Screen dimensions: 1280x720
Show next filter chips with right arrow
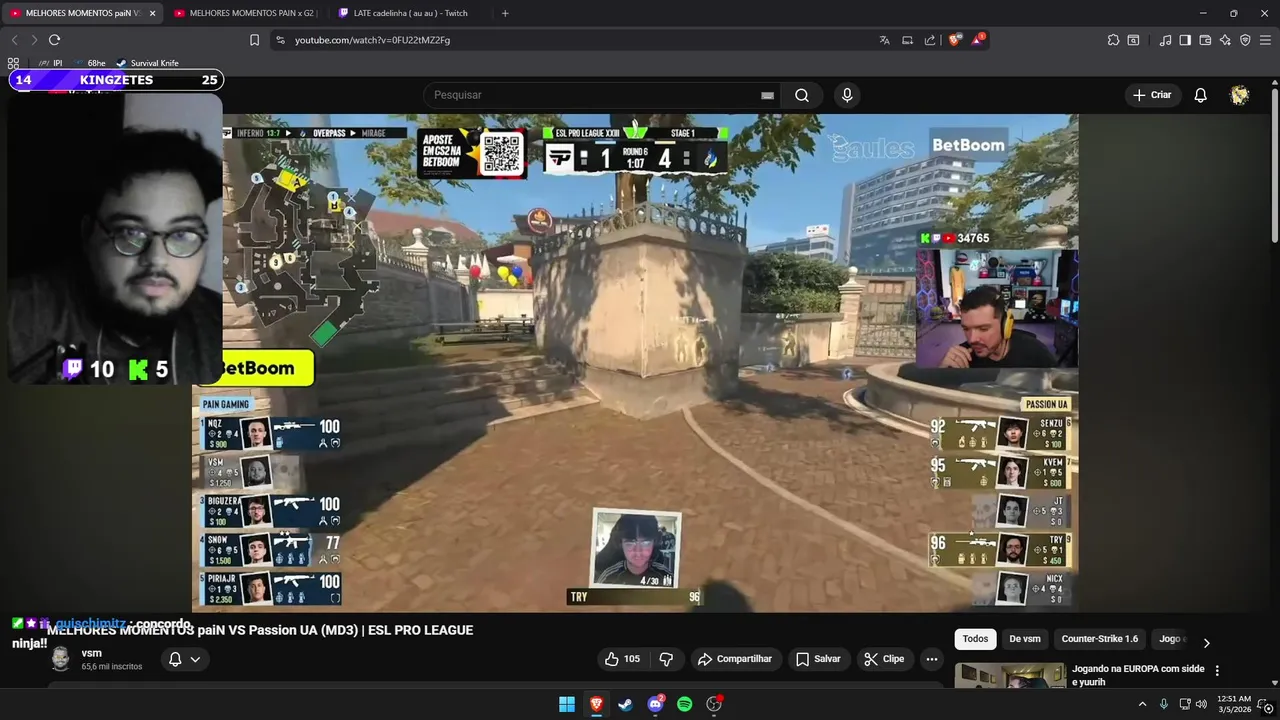(x=1206, y=643)
